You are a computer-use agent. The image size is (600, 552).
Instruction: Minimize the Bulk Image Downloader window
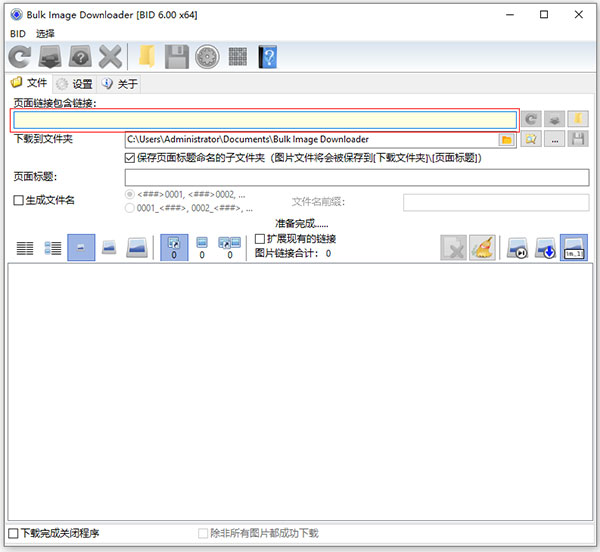click(x=510, y=15)
